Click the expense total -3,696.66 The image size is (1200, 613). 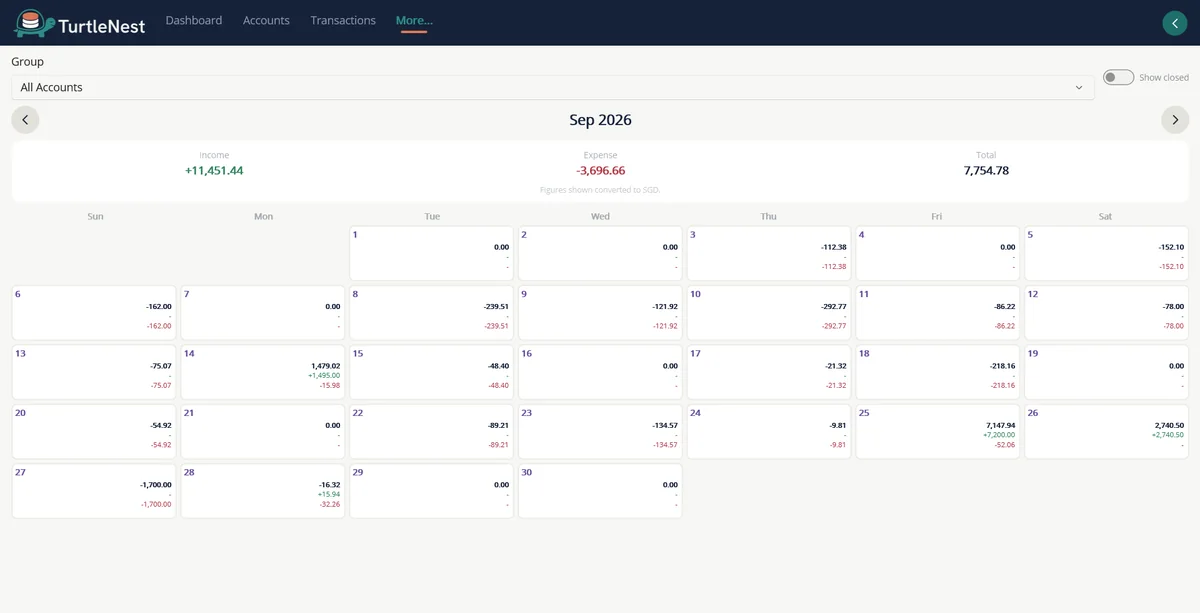600,171
